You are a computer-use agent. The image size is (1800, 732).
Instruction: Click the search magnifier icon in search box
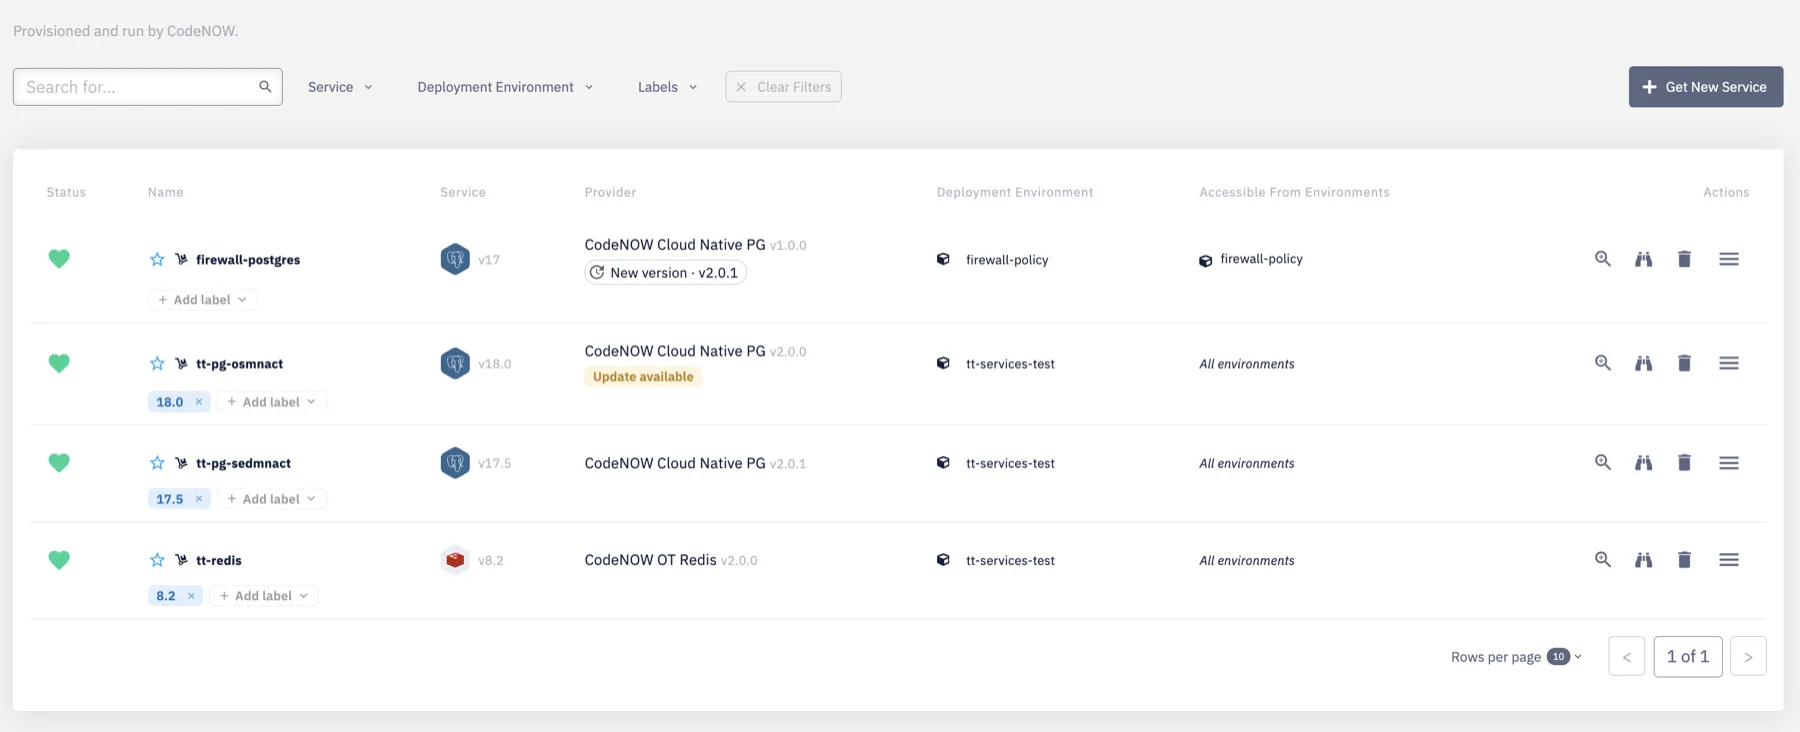[x=265, y=87]
